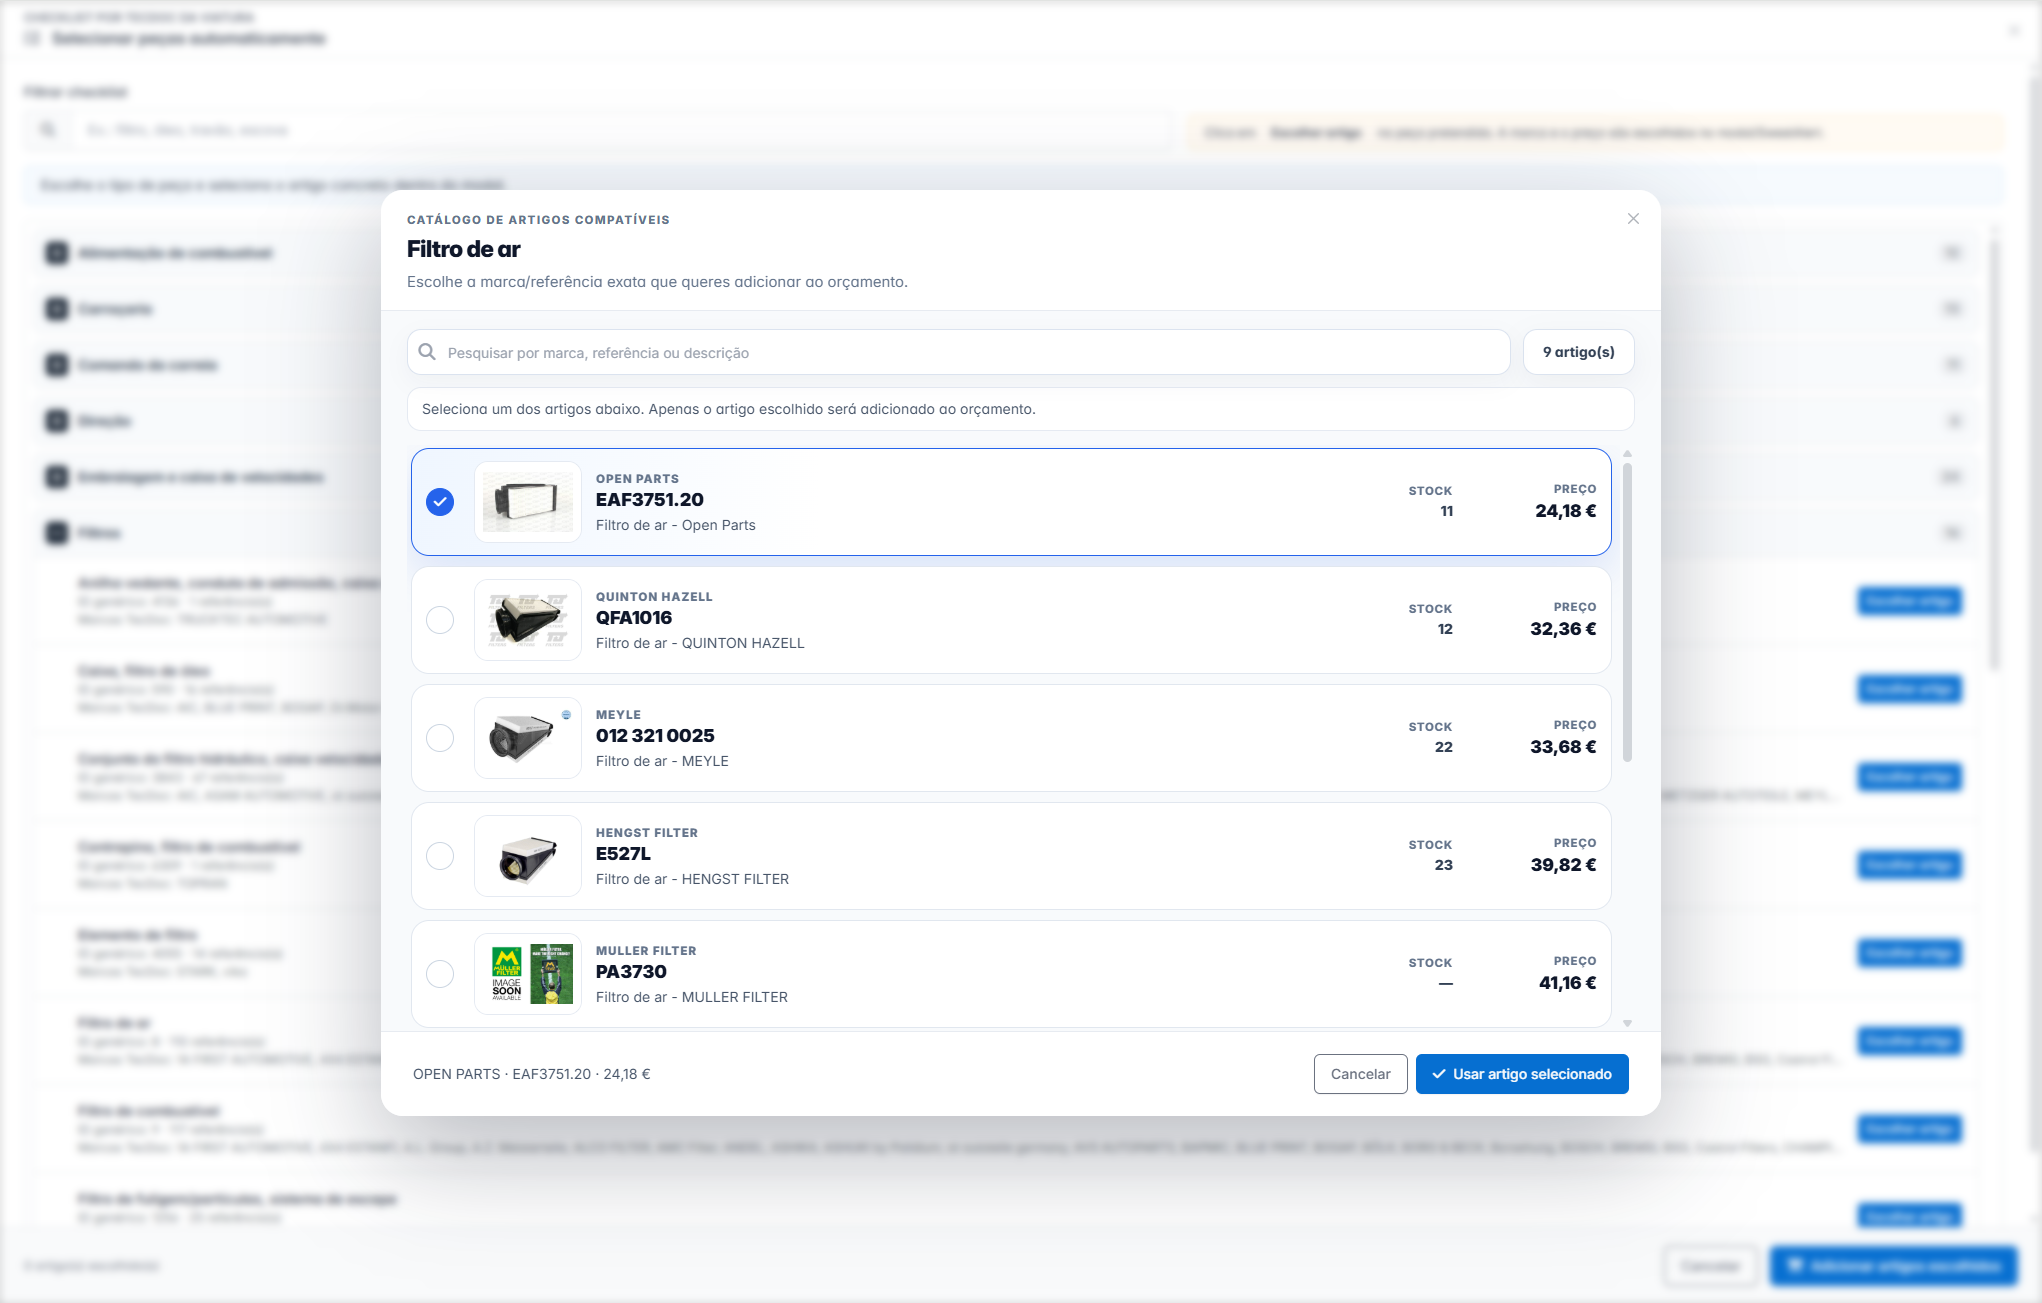This screenshot has width=2042, height=1303.
Task: Close the Filtro de ar catalog dialog
Action: (1633, 219)
